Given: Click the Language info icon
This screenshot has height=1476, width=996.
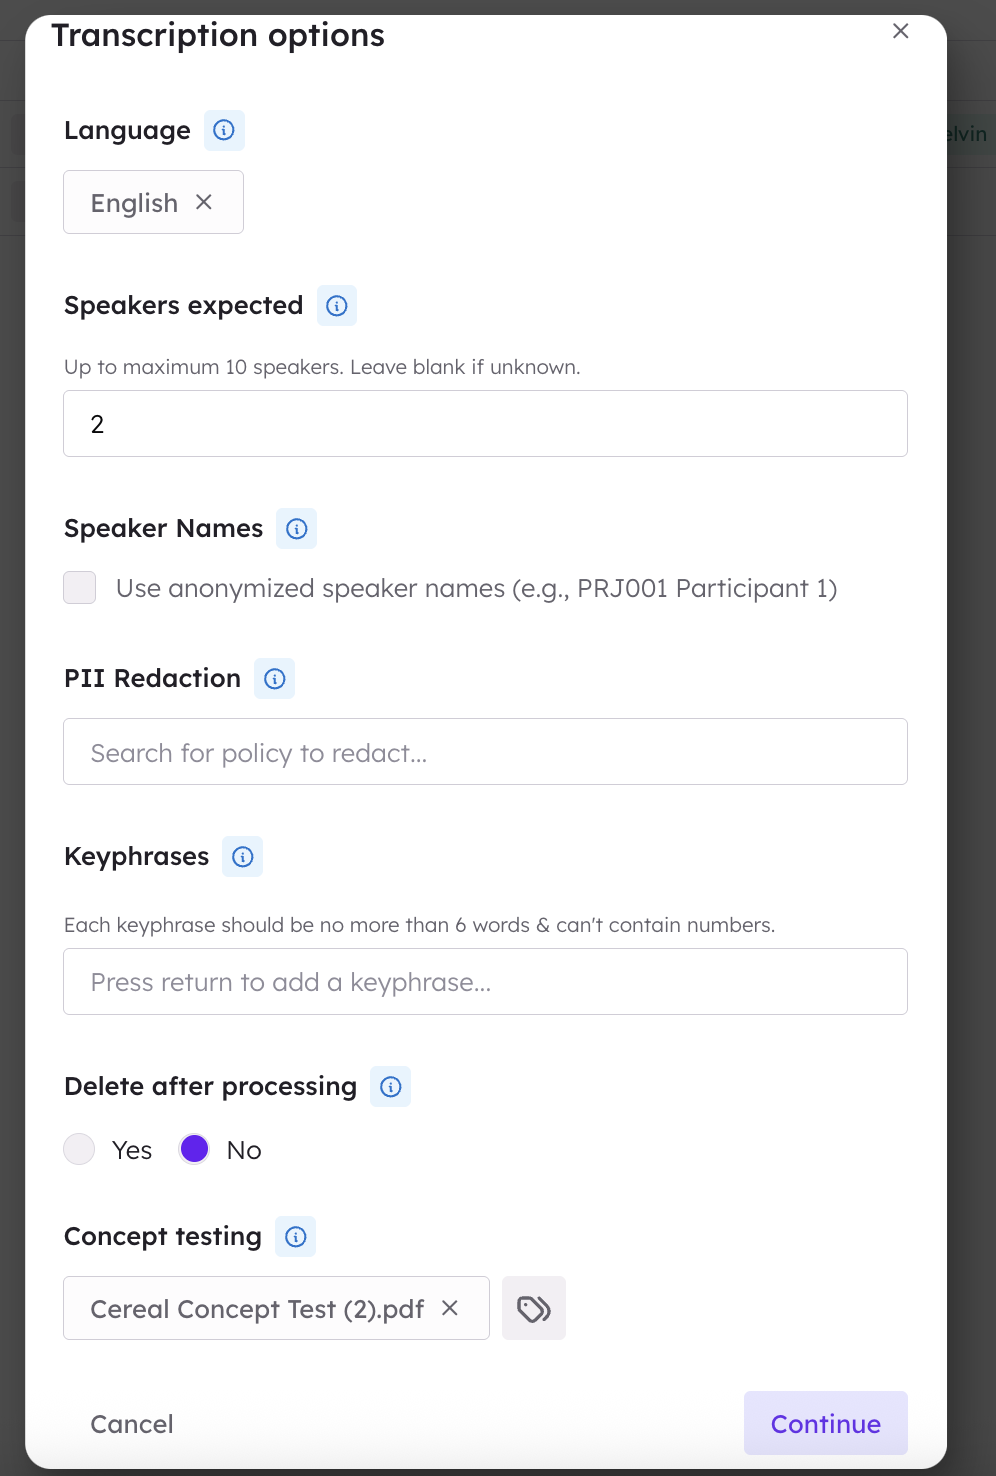Looking at the screenshot, I should tap(224, 130).
